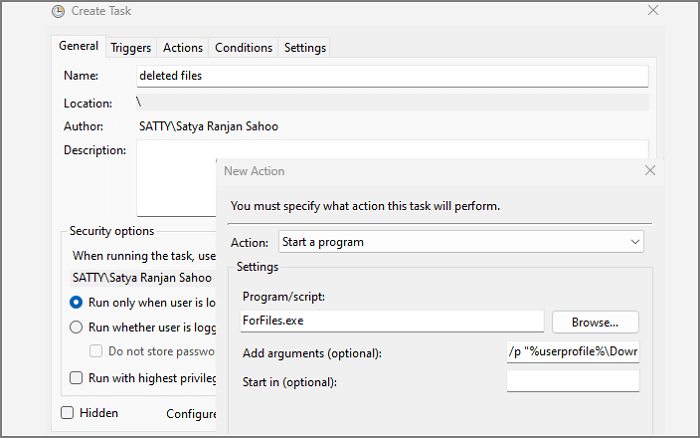Select the Conditions tab
Image resolution: width=700 pixels, height=438 pixels.
243,48
